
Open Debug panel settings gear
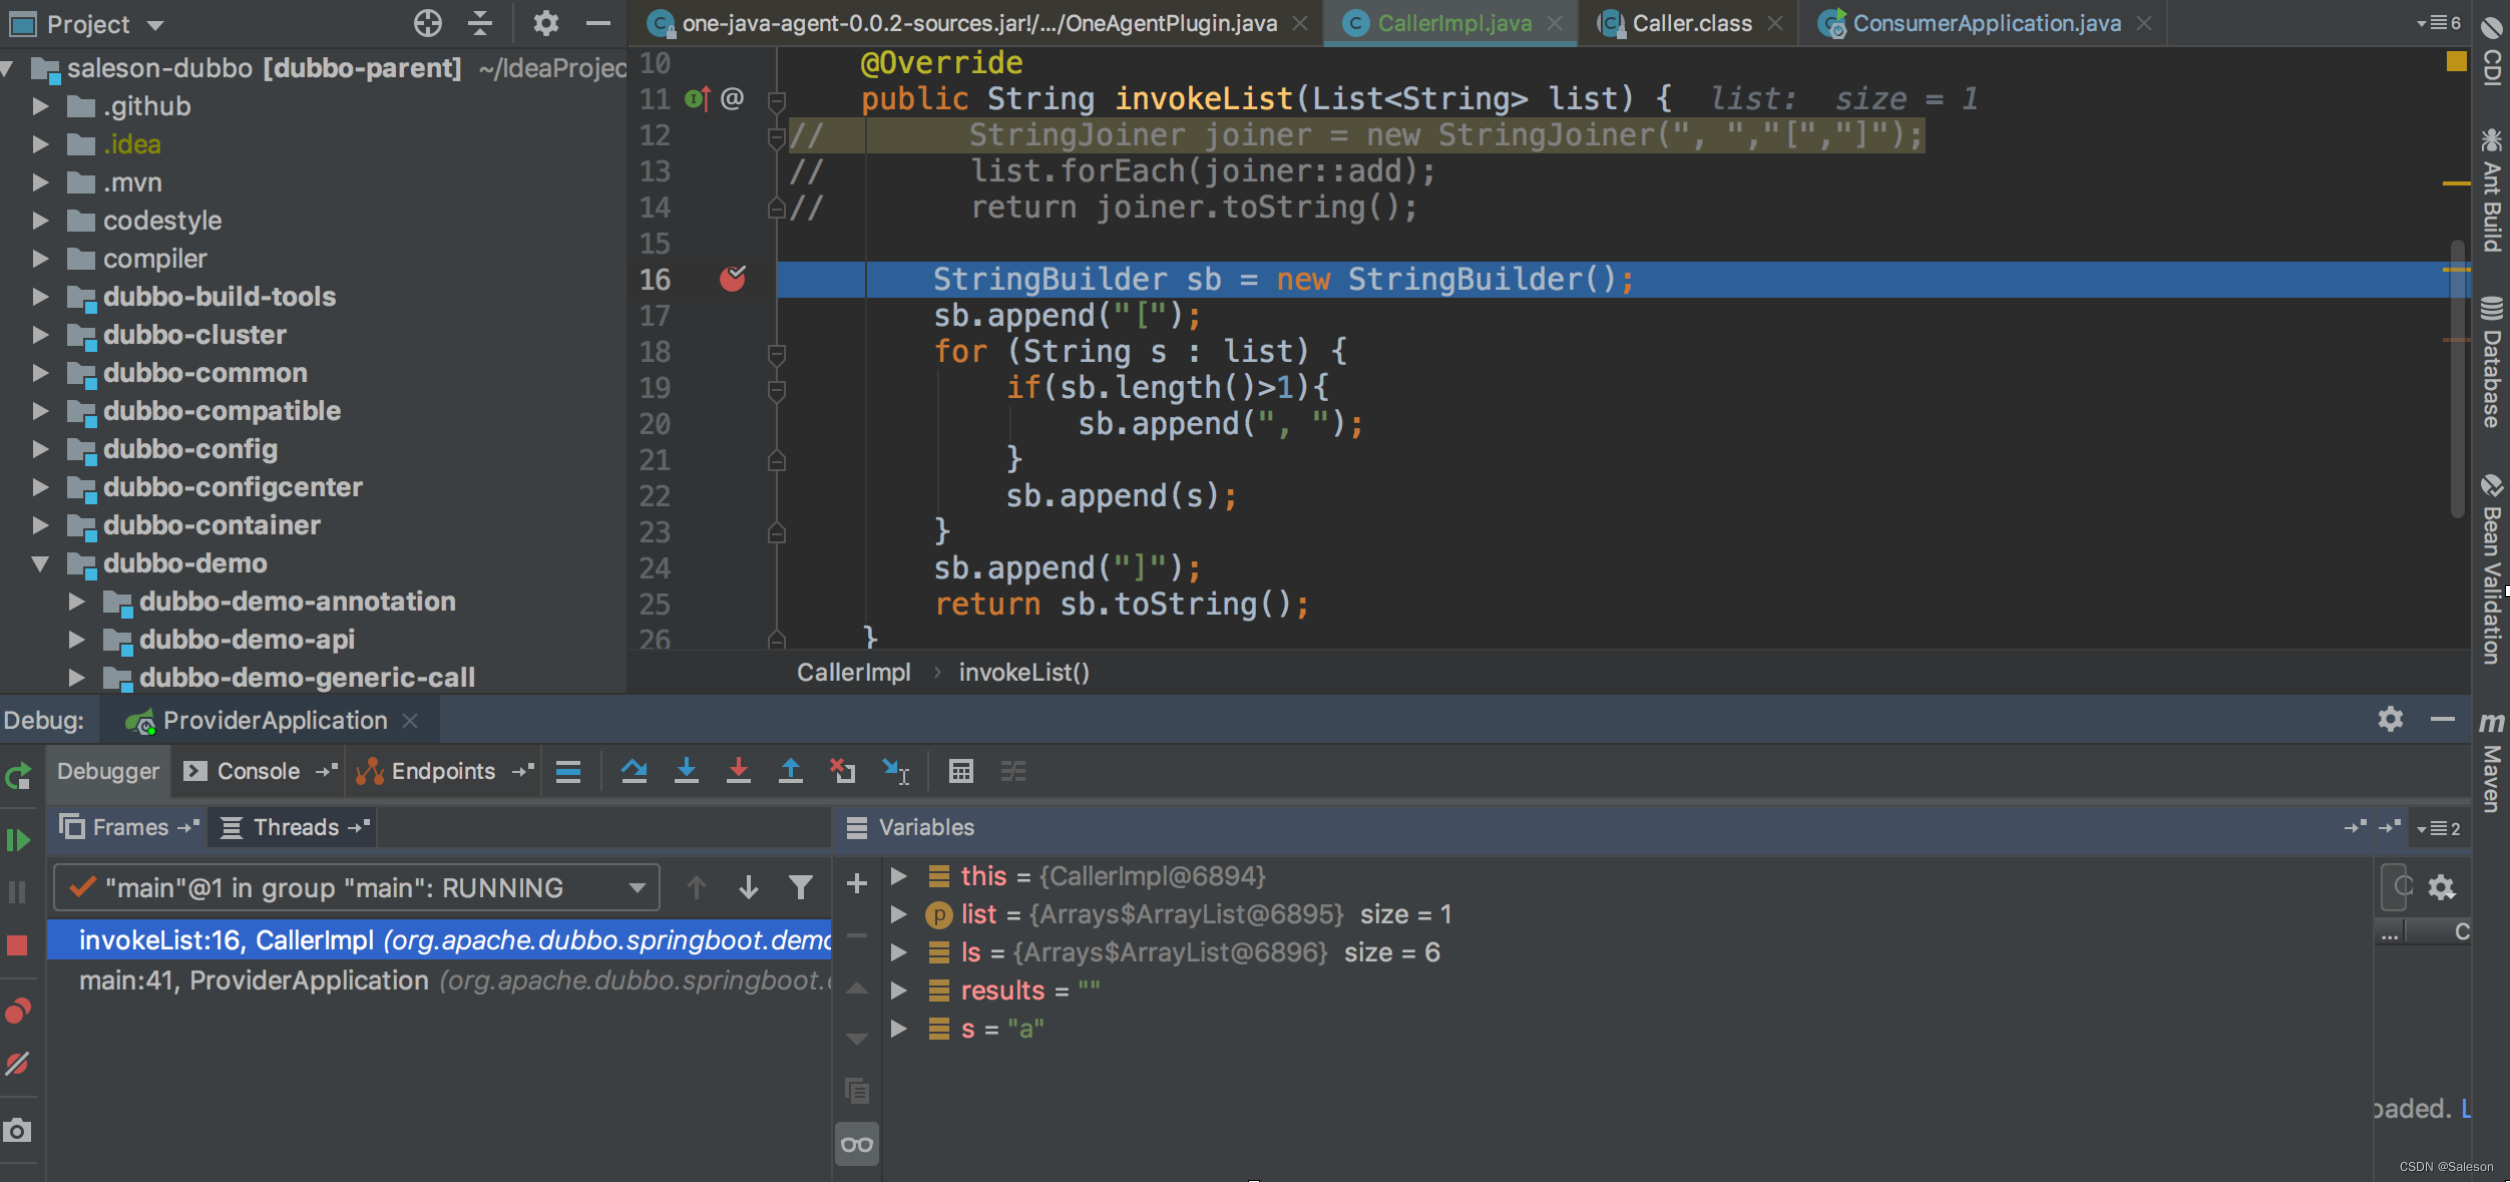pyautogui.click(x=2390, y=719)
